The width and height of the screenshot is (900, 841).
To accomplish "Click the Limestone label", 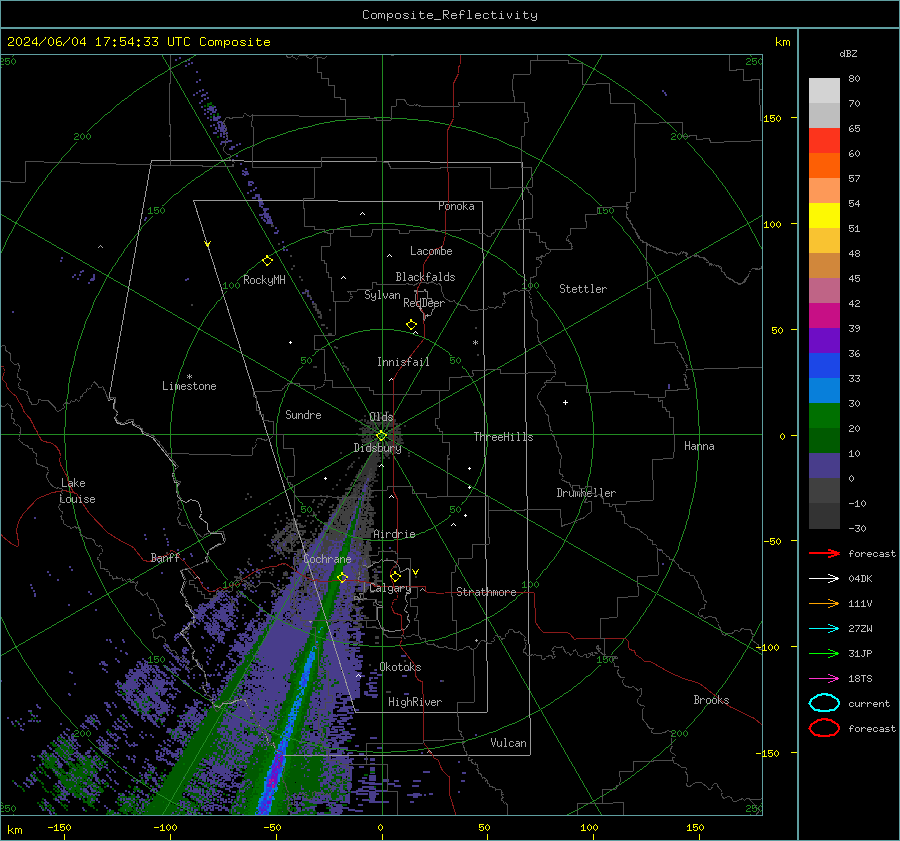I will pyautogui.click(x=189, y=386).
